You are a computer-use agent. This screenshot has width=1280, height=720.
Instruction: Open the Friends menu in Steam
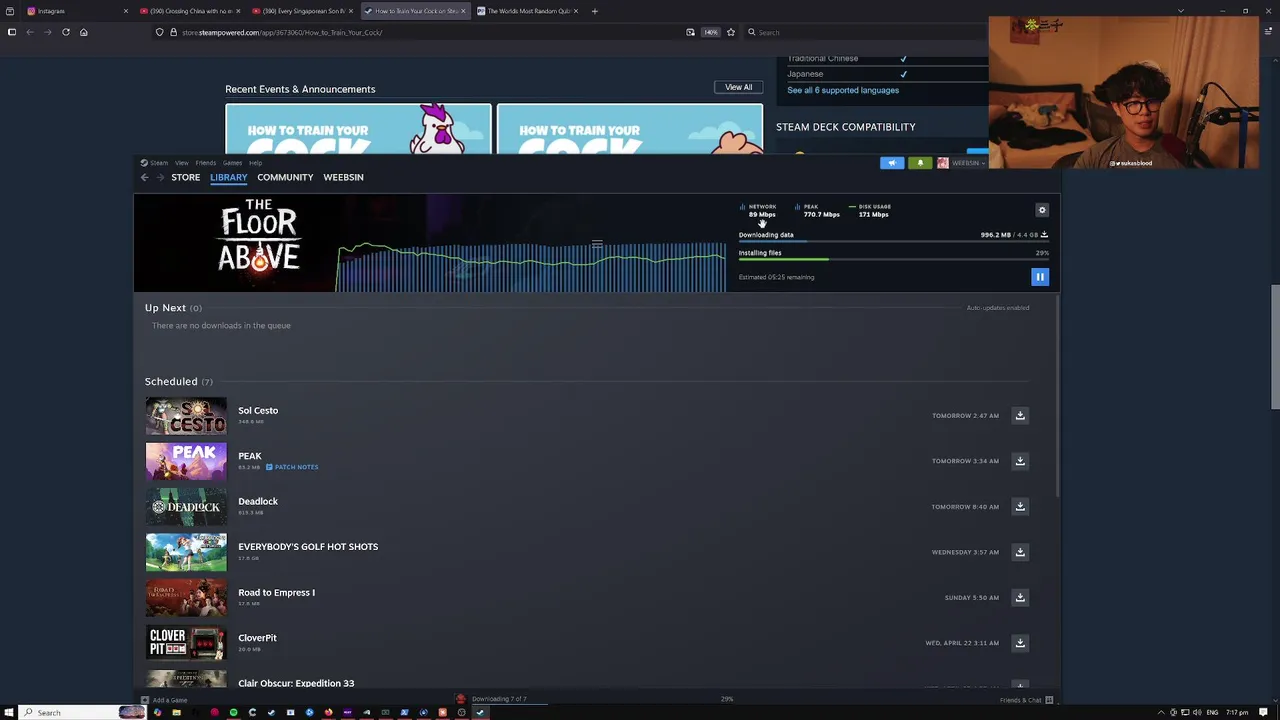point(206,163)
